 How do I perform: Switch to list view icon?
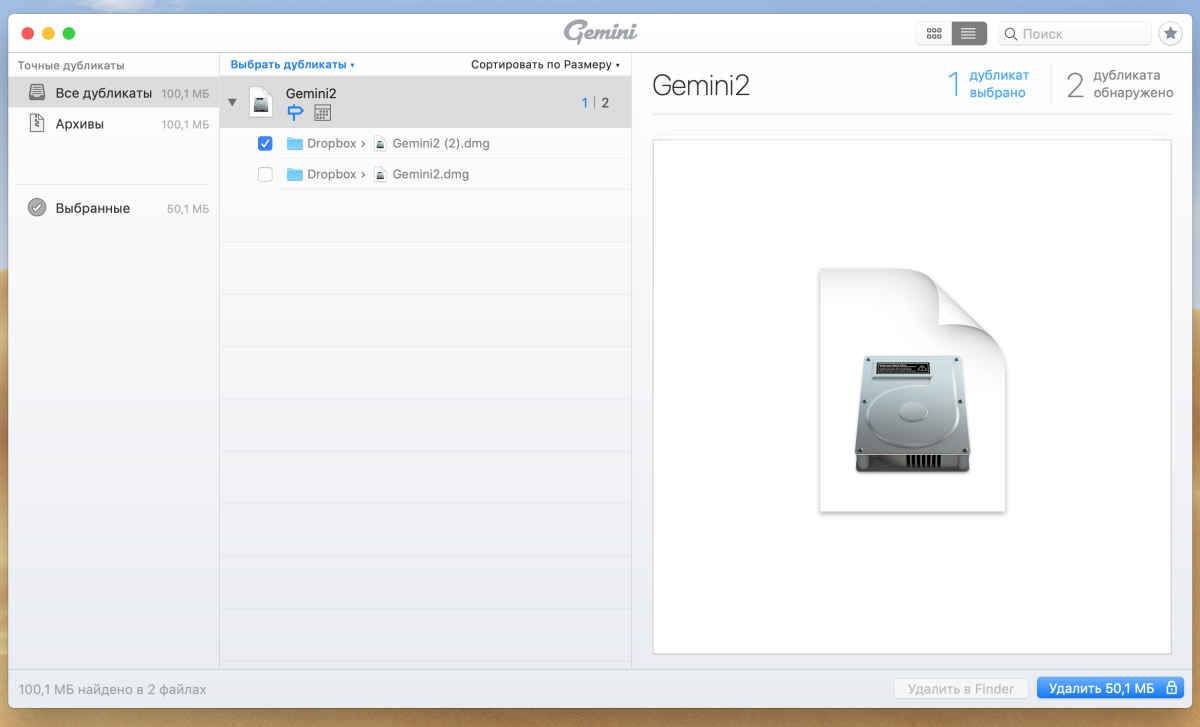pyautogui.click(x=969, y=33)
